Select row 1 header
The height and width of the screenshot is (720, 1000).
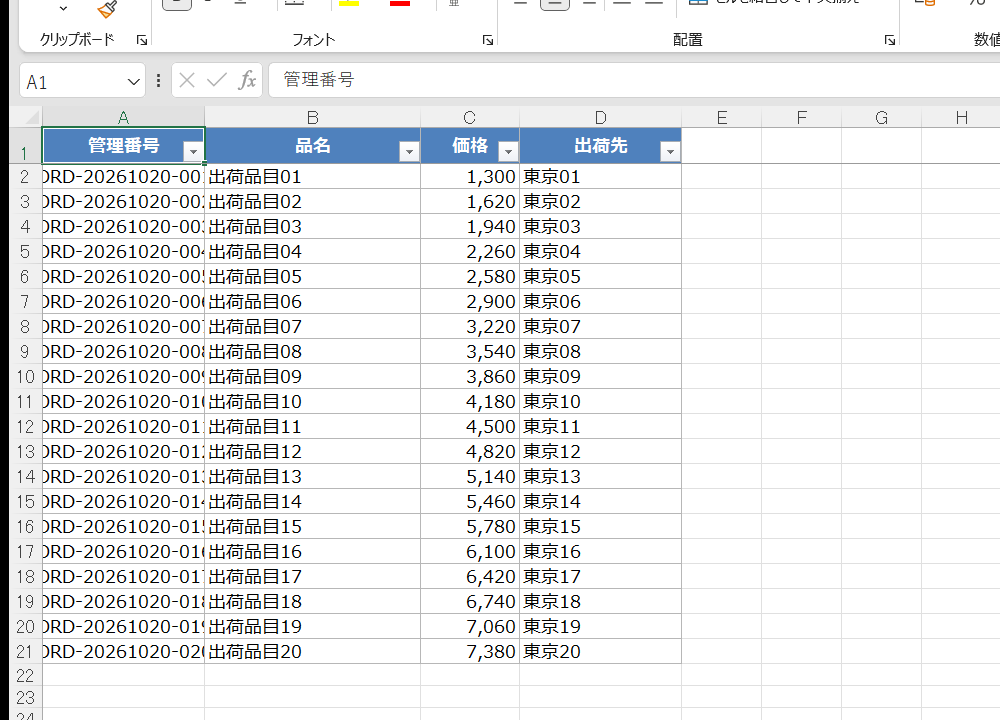pos(25,145)
